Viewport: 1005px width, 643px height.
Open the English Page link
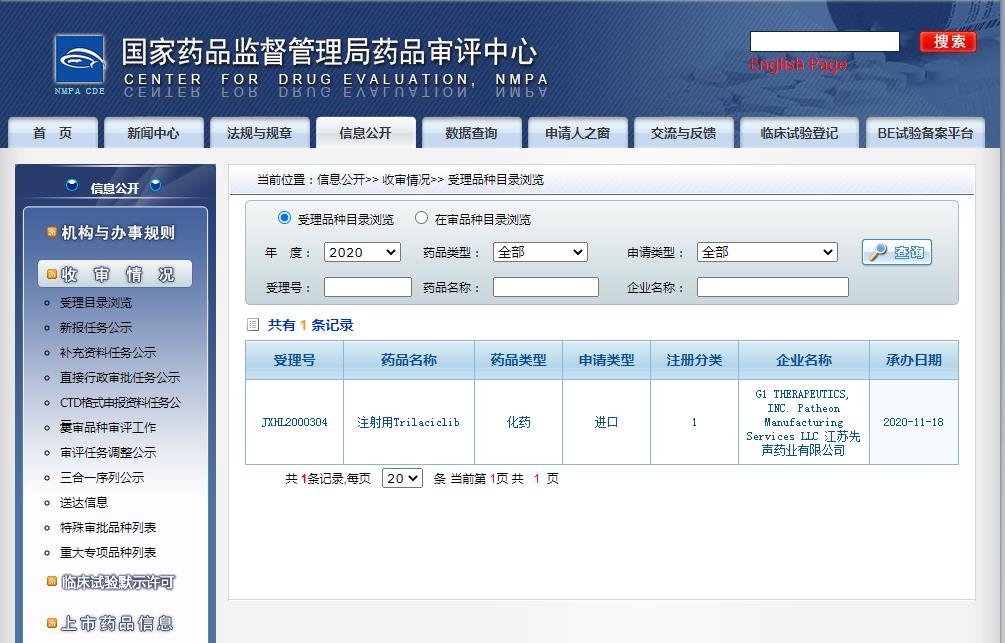pos(798,65)
